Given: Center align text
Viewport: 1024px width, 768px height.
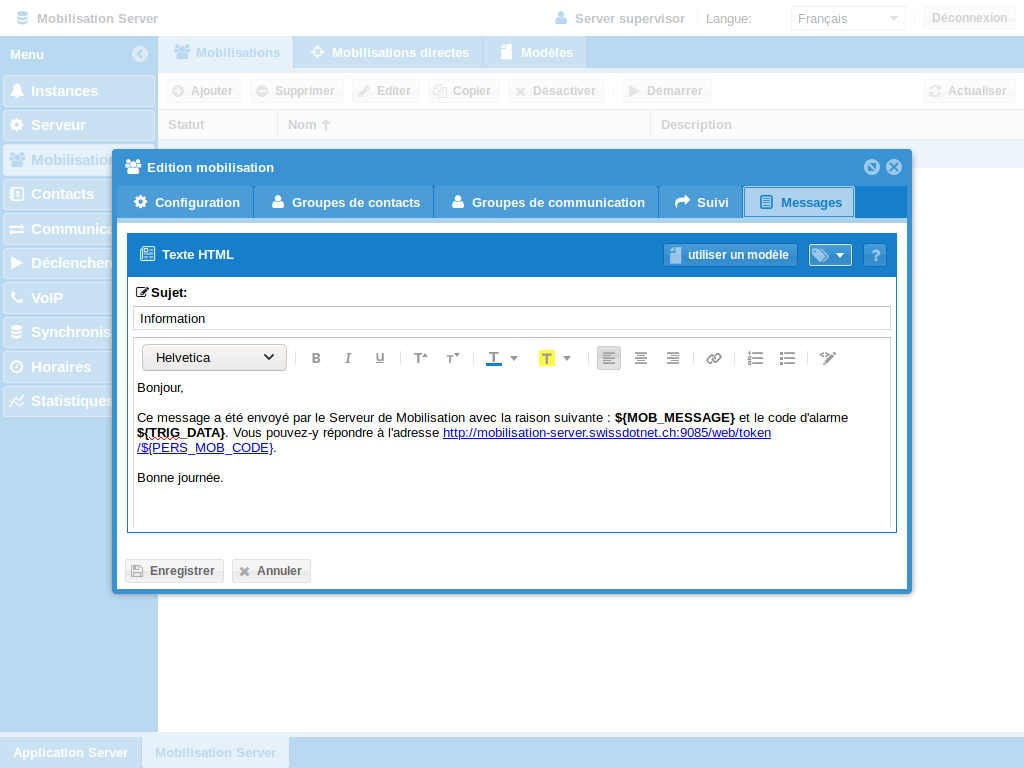Looking at the screenshot, I should click(x=641, y=358).
